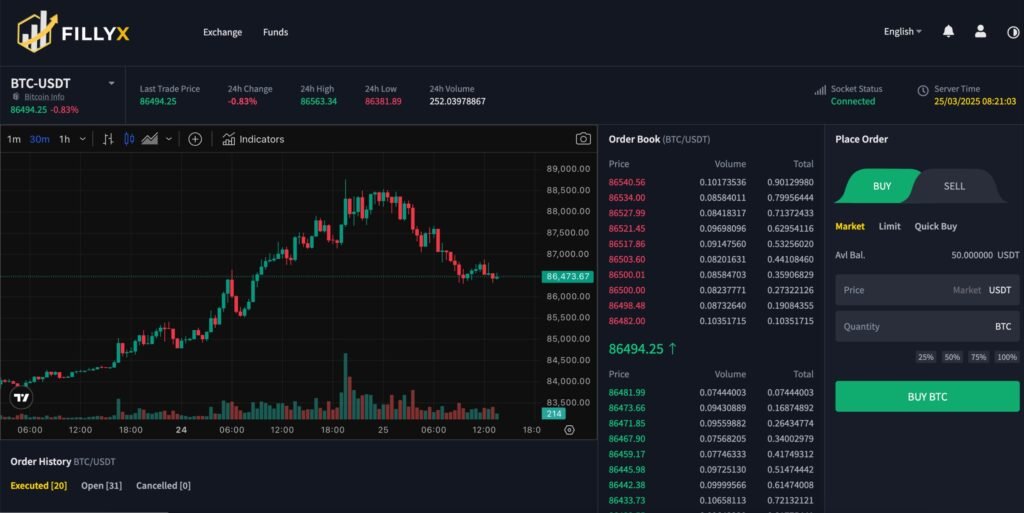This screenshot has height=513, width=1024.
Task: Open the Funds page link
Action: [x=275, y=32]
